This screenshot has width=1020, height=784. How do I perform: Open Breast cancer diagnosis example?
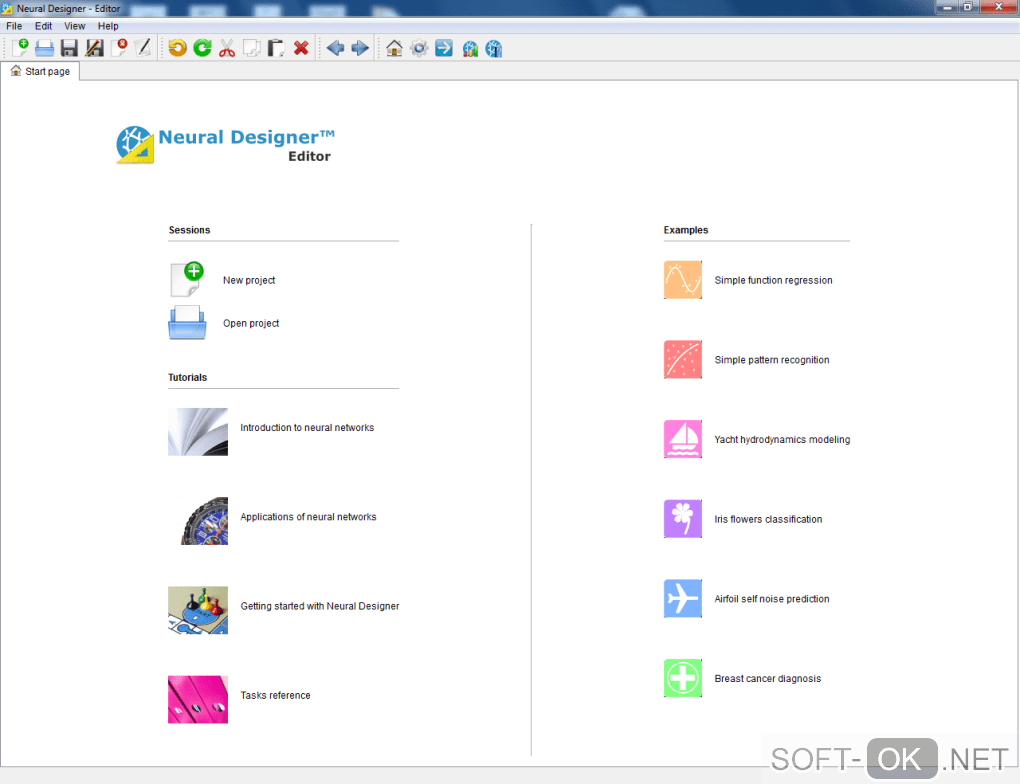(768, 679)
